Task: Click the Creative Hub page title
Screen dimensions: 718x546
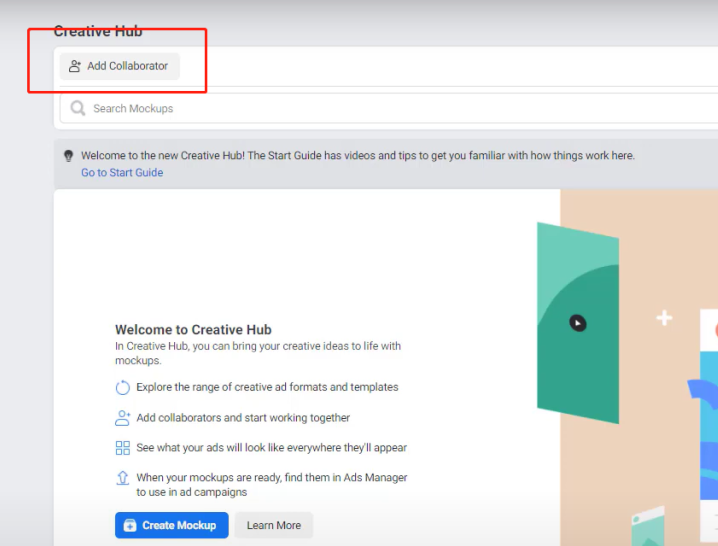Action: click(98, 31)
